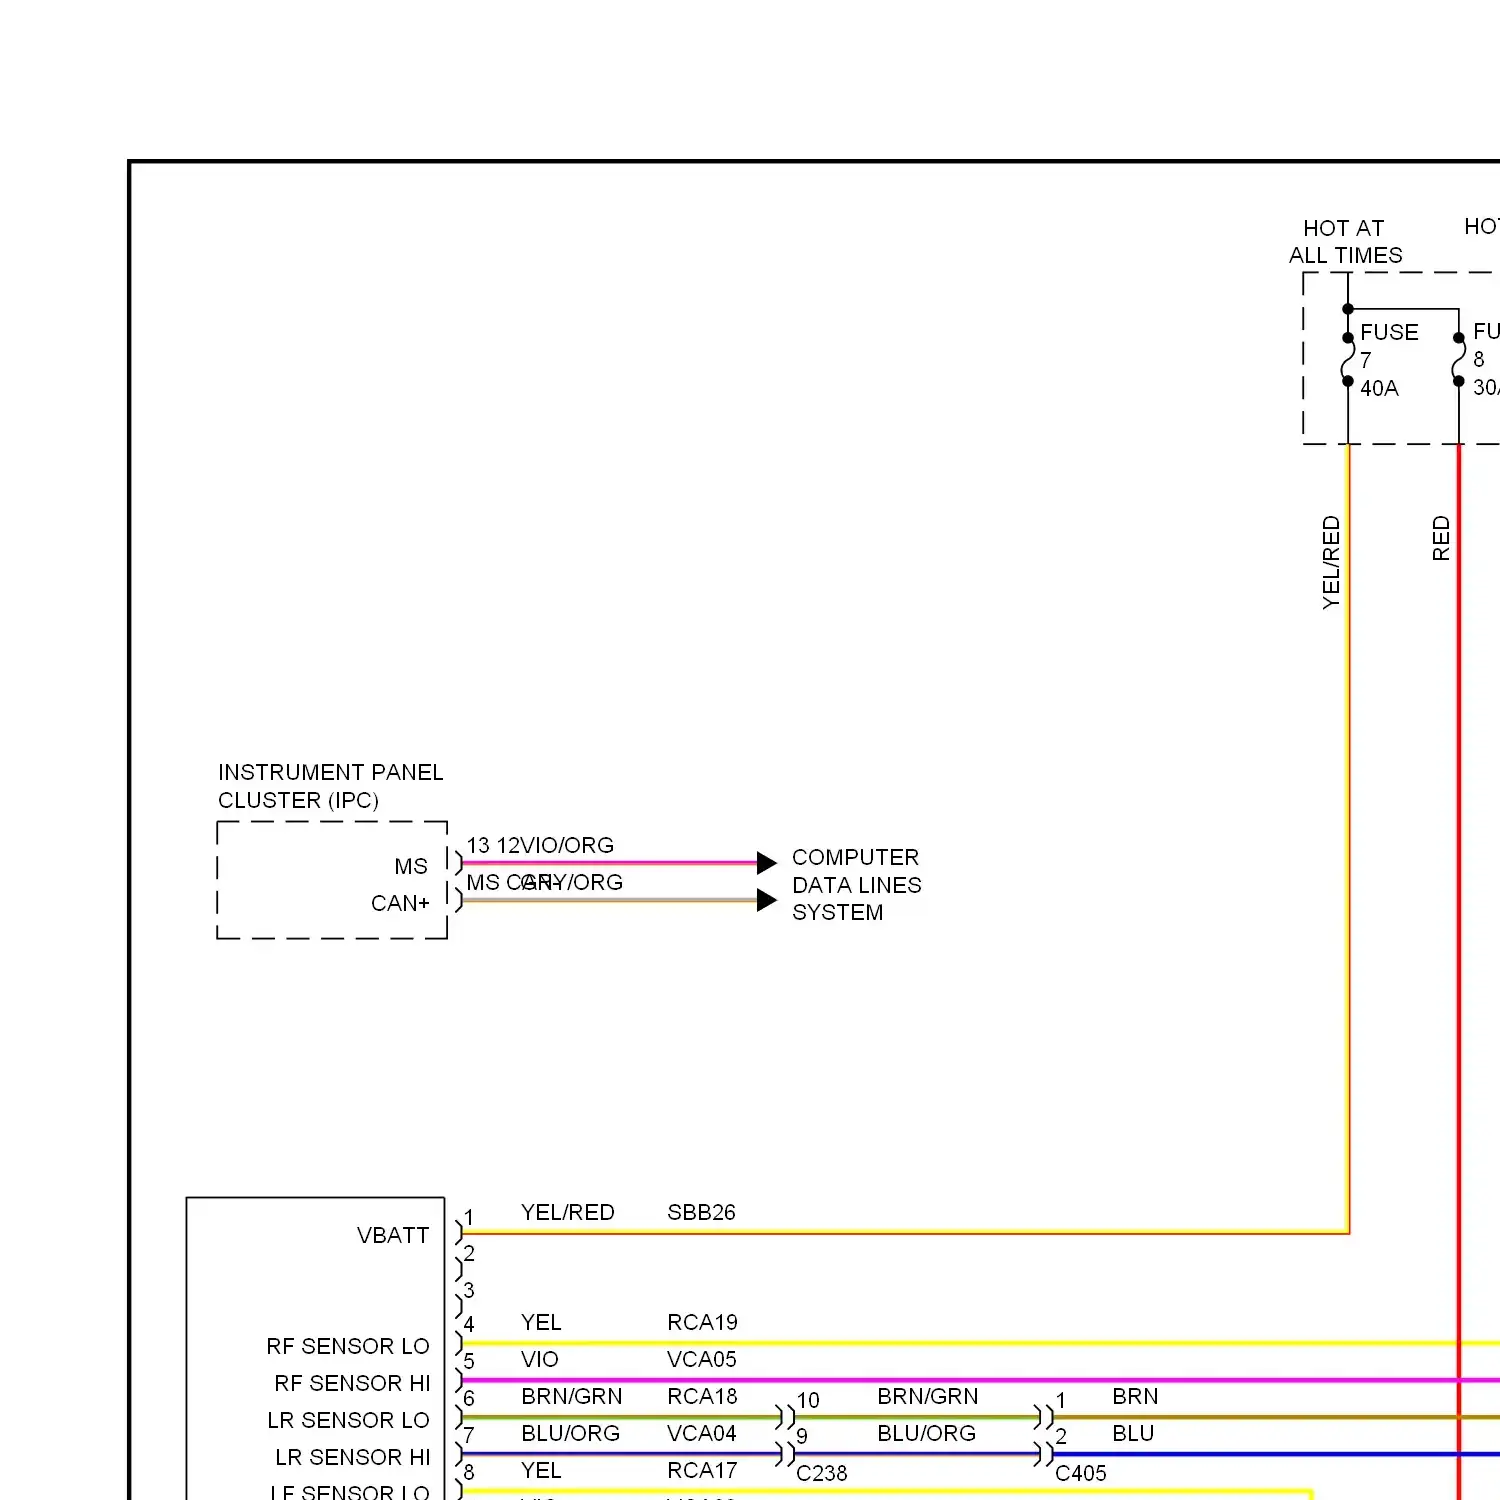The image size is (1500, 1500).
Task: Select the vertical "YEL/RED" wire label below fuse 7
Action: 1331,562
